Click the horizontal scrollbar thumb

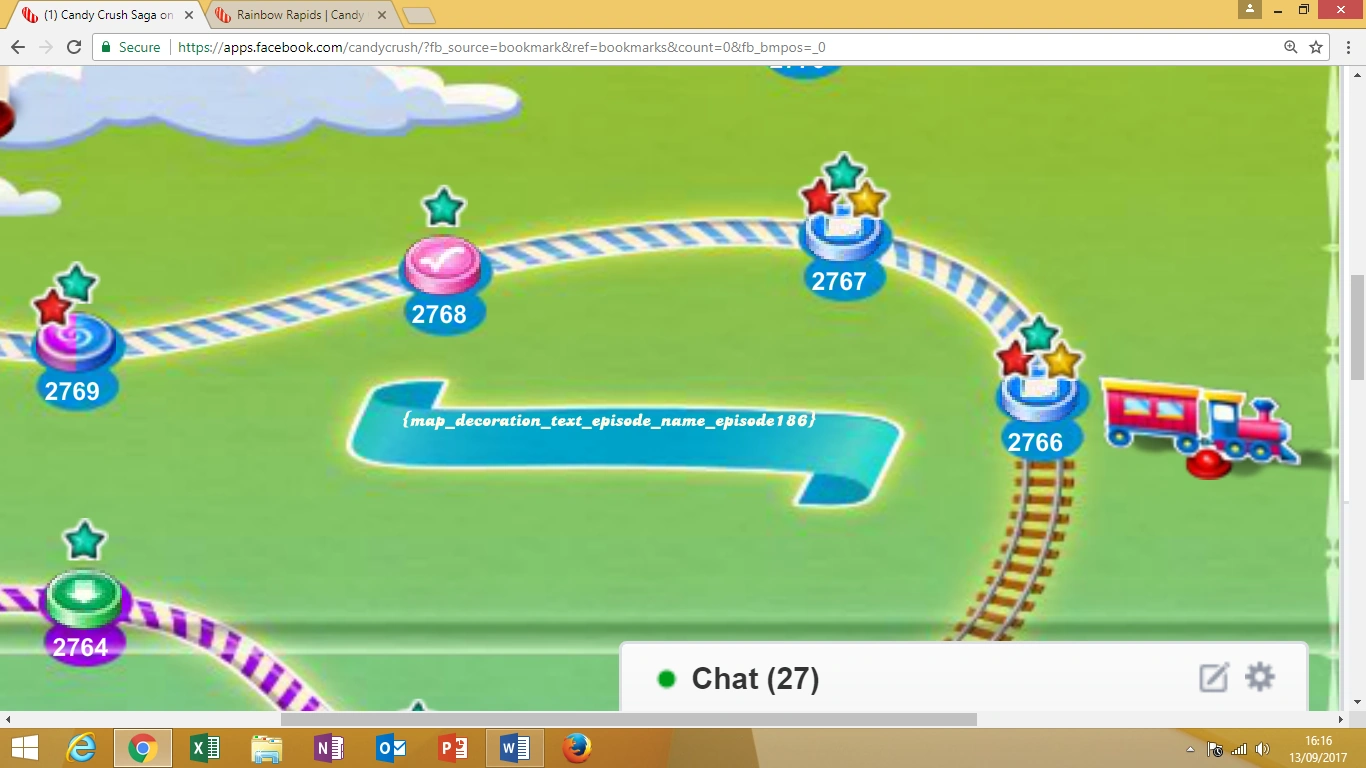(628, 719)
